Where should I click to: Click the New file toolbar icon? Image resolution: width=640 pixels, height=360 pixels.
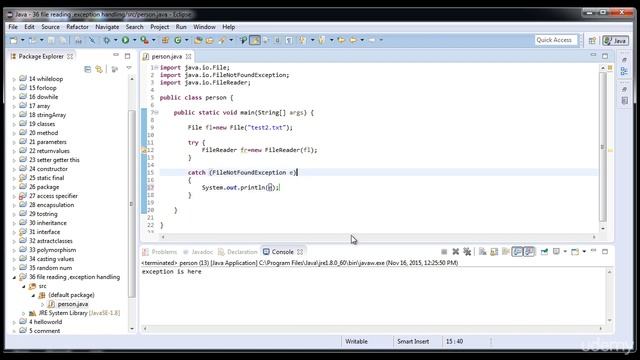point(13,40)
